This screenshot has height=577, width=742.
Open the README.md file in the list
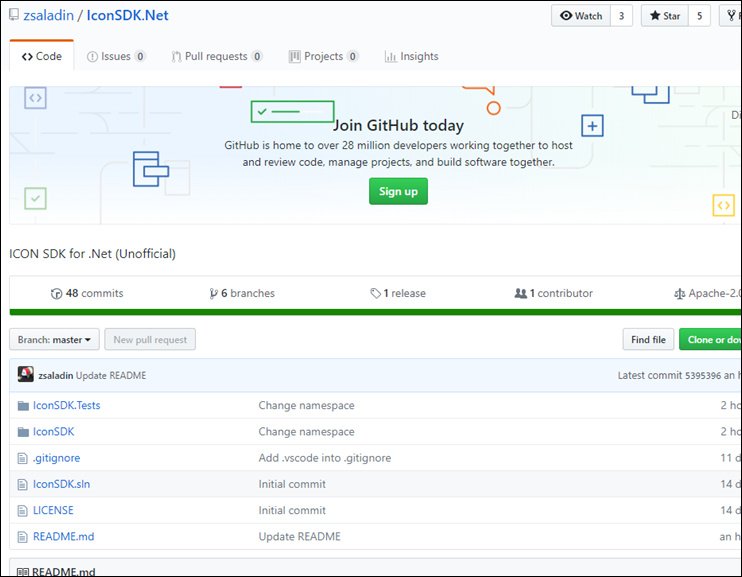63,536
